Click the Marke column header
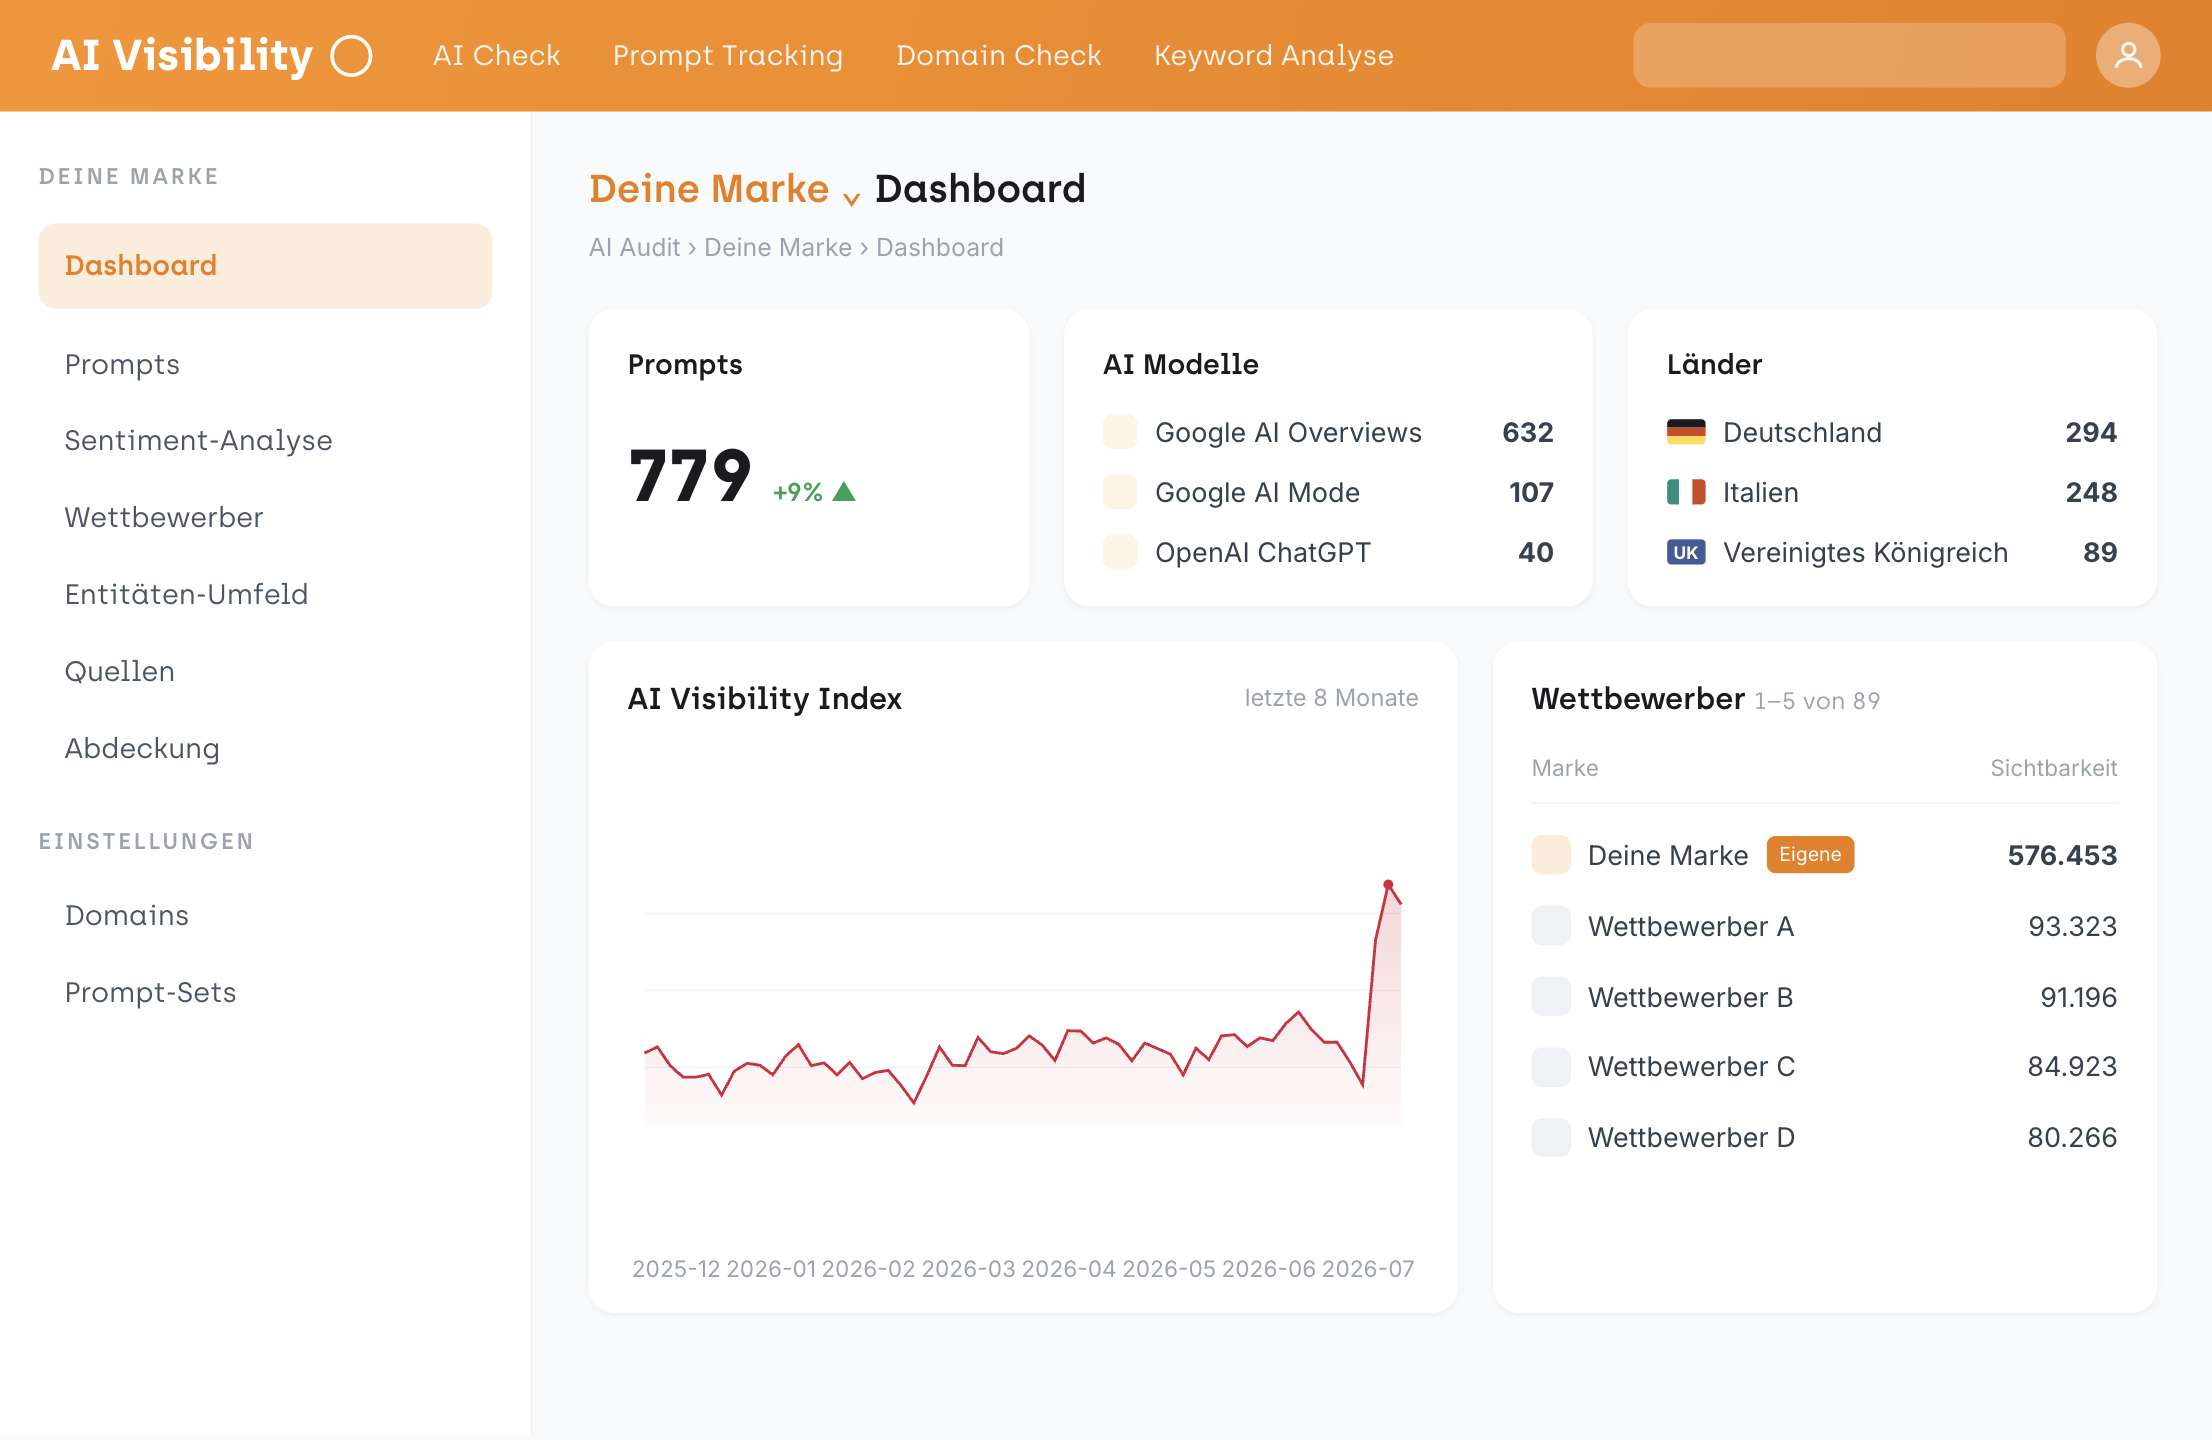The image size is (2212, 1440). (x=1564, y=768)
